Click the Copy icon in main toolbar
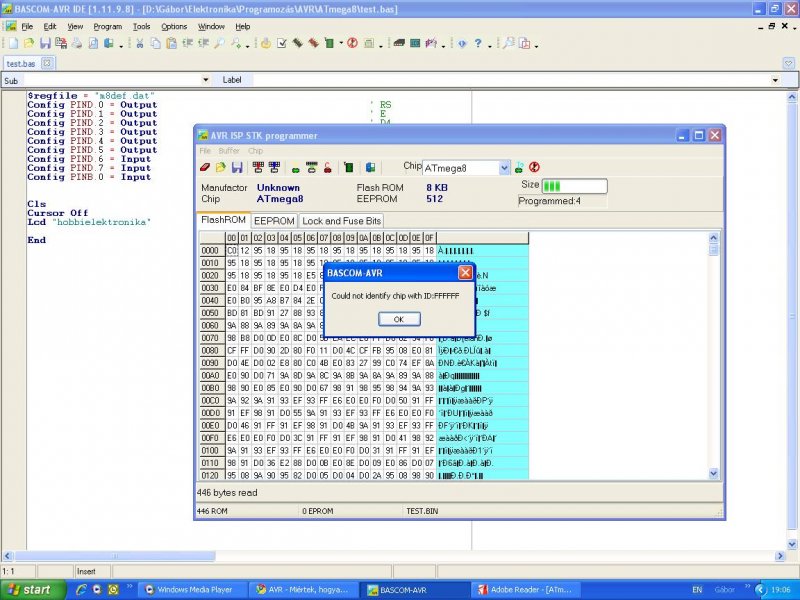The width and height of the screenshot is (800, 600). click(156, 43)
